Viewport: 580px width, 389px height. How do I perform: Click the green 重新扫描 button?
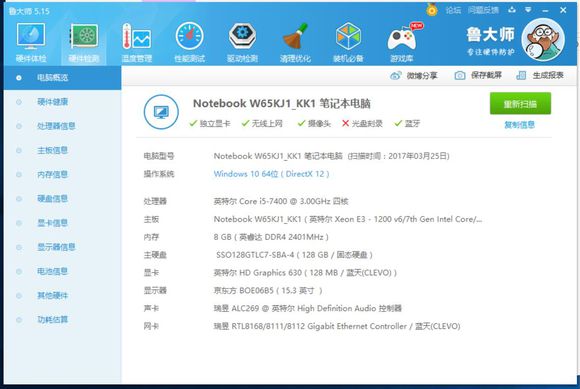(520, 104)
